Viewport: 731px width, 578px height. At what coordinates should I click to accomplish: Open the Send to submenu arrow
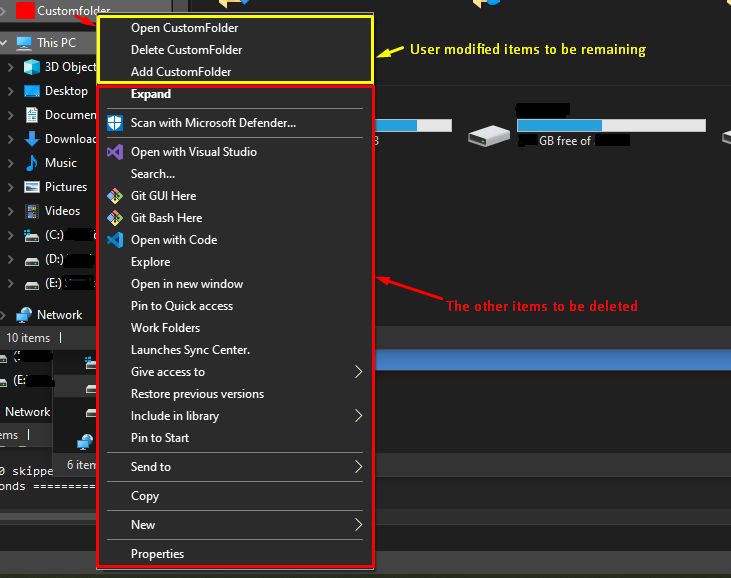tap(358, 467)
